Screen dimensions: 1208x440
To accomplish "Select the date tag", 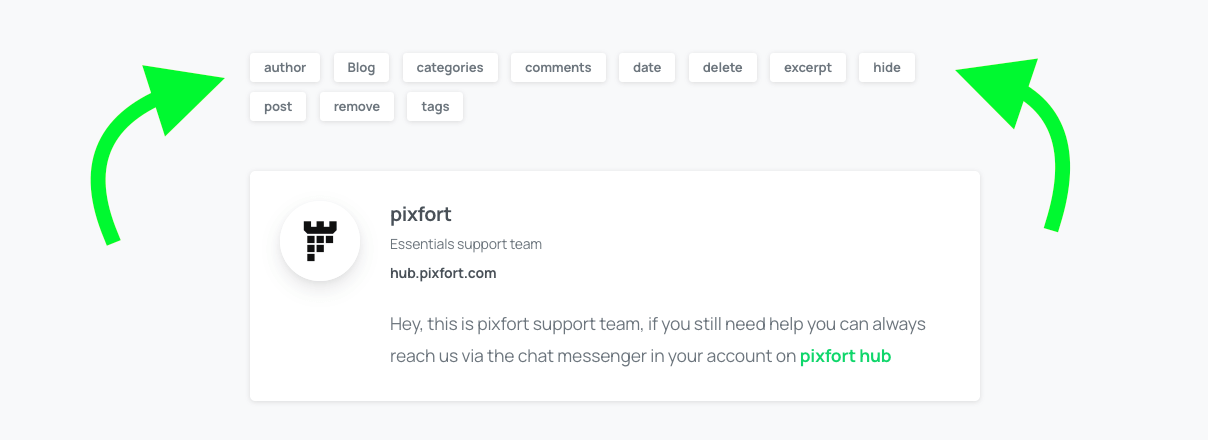I will [x=647, y=68].
